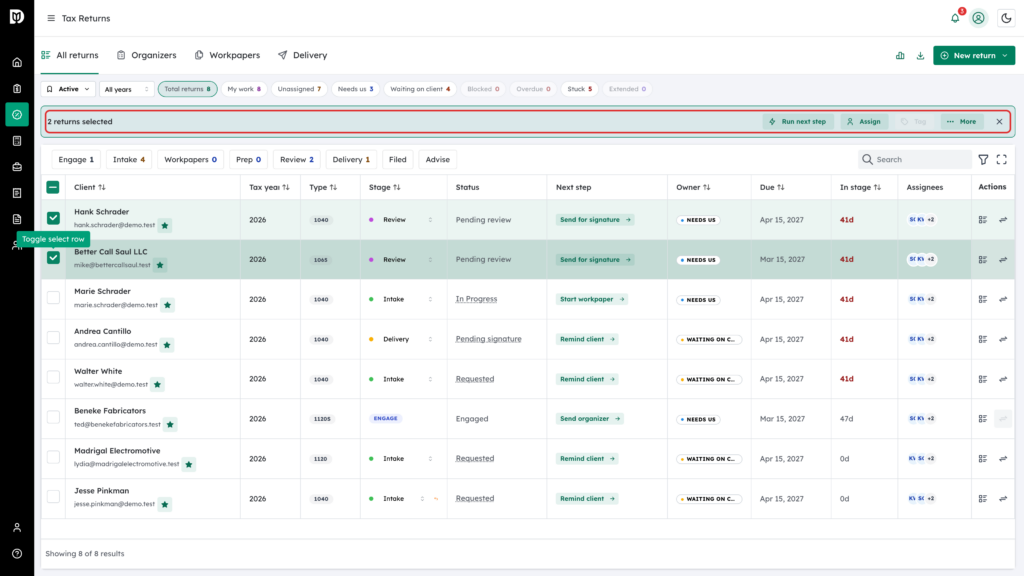The image size is (1024, 576).
Task: Open the clipboard icon in left sidebar
Action: (17, 89)
